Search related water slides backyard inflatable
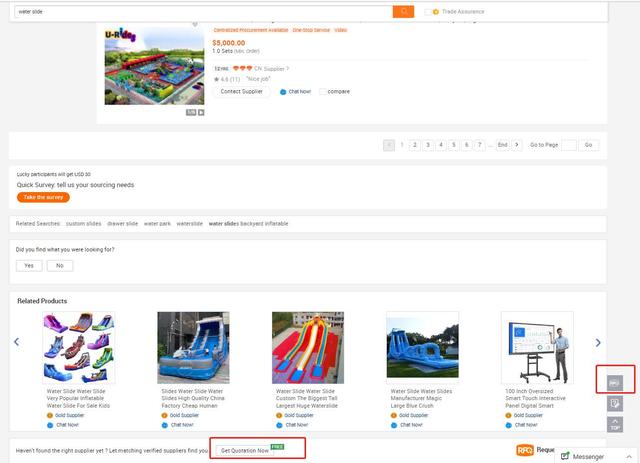640x463 pixels. coord(248,224)
